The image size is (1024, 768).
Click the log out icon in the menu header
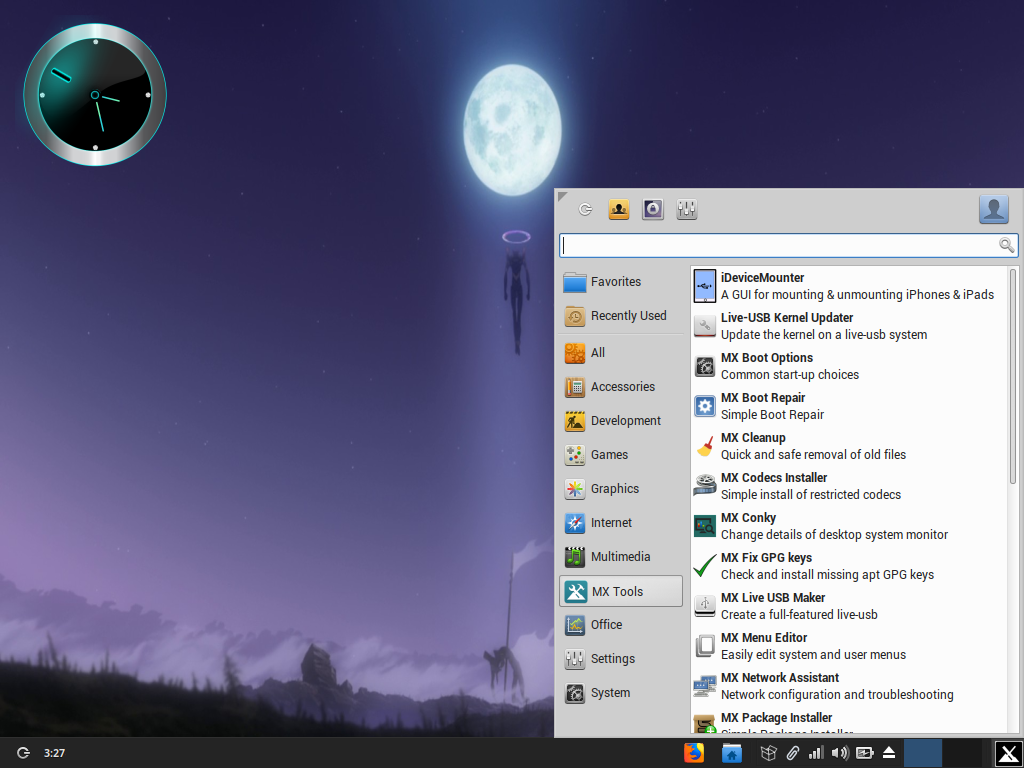click(585, 209)
